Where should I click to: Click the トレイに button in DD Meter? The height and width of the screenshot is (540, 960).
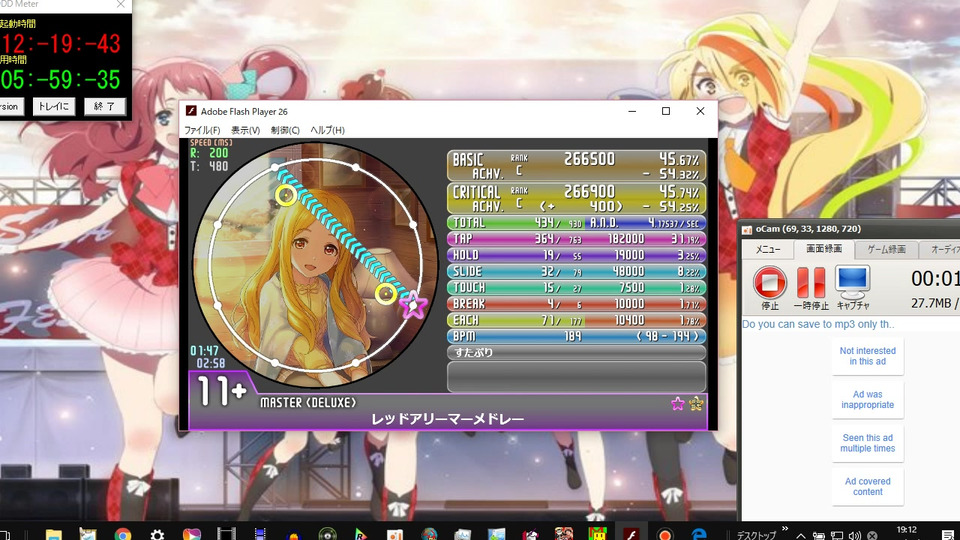[x=53, y=106]
